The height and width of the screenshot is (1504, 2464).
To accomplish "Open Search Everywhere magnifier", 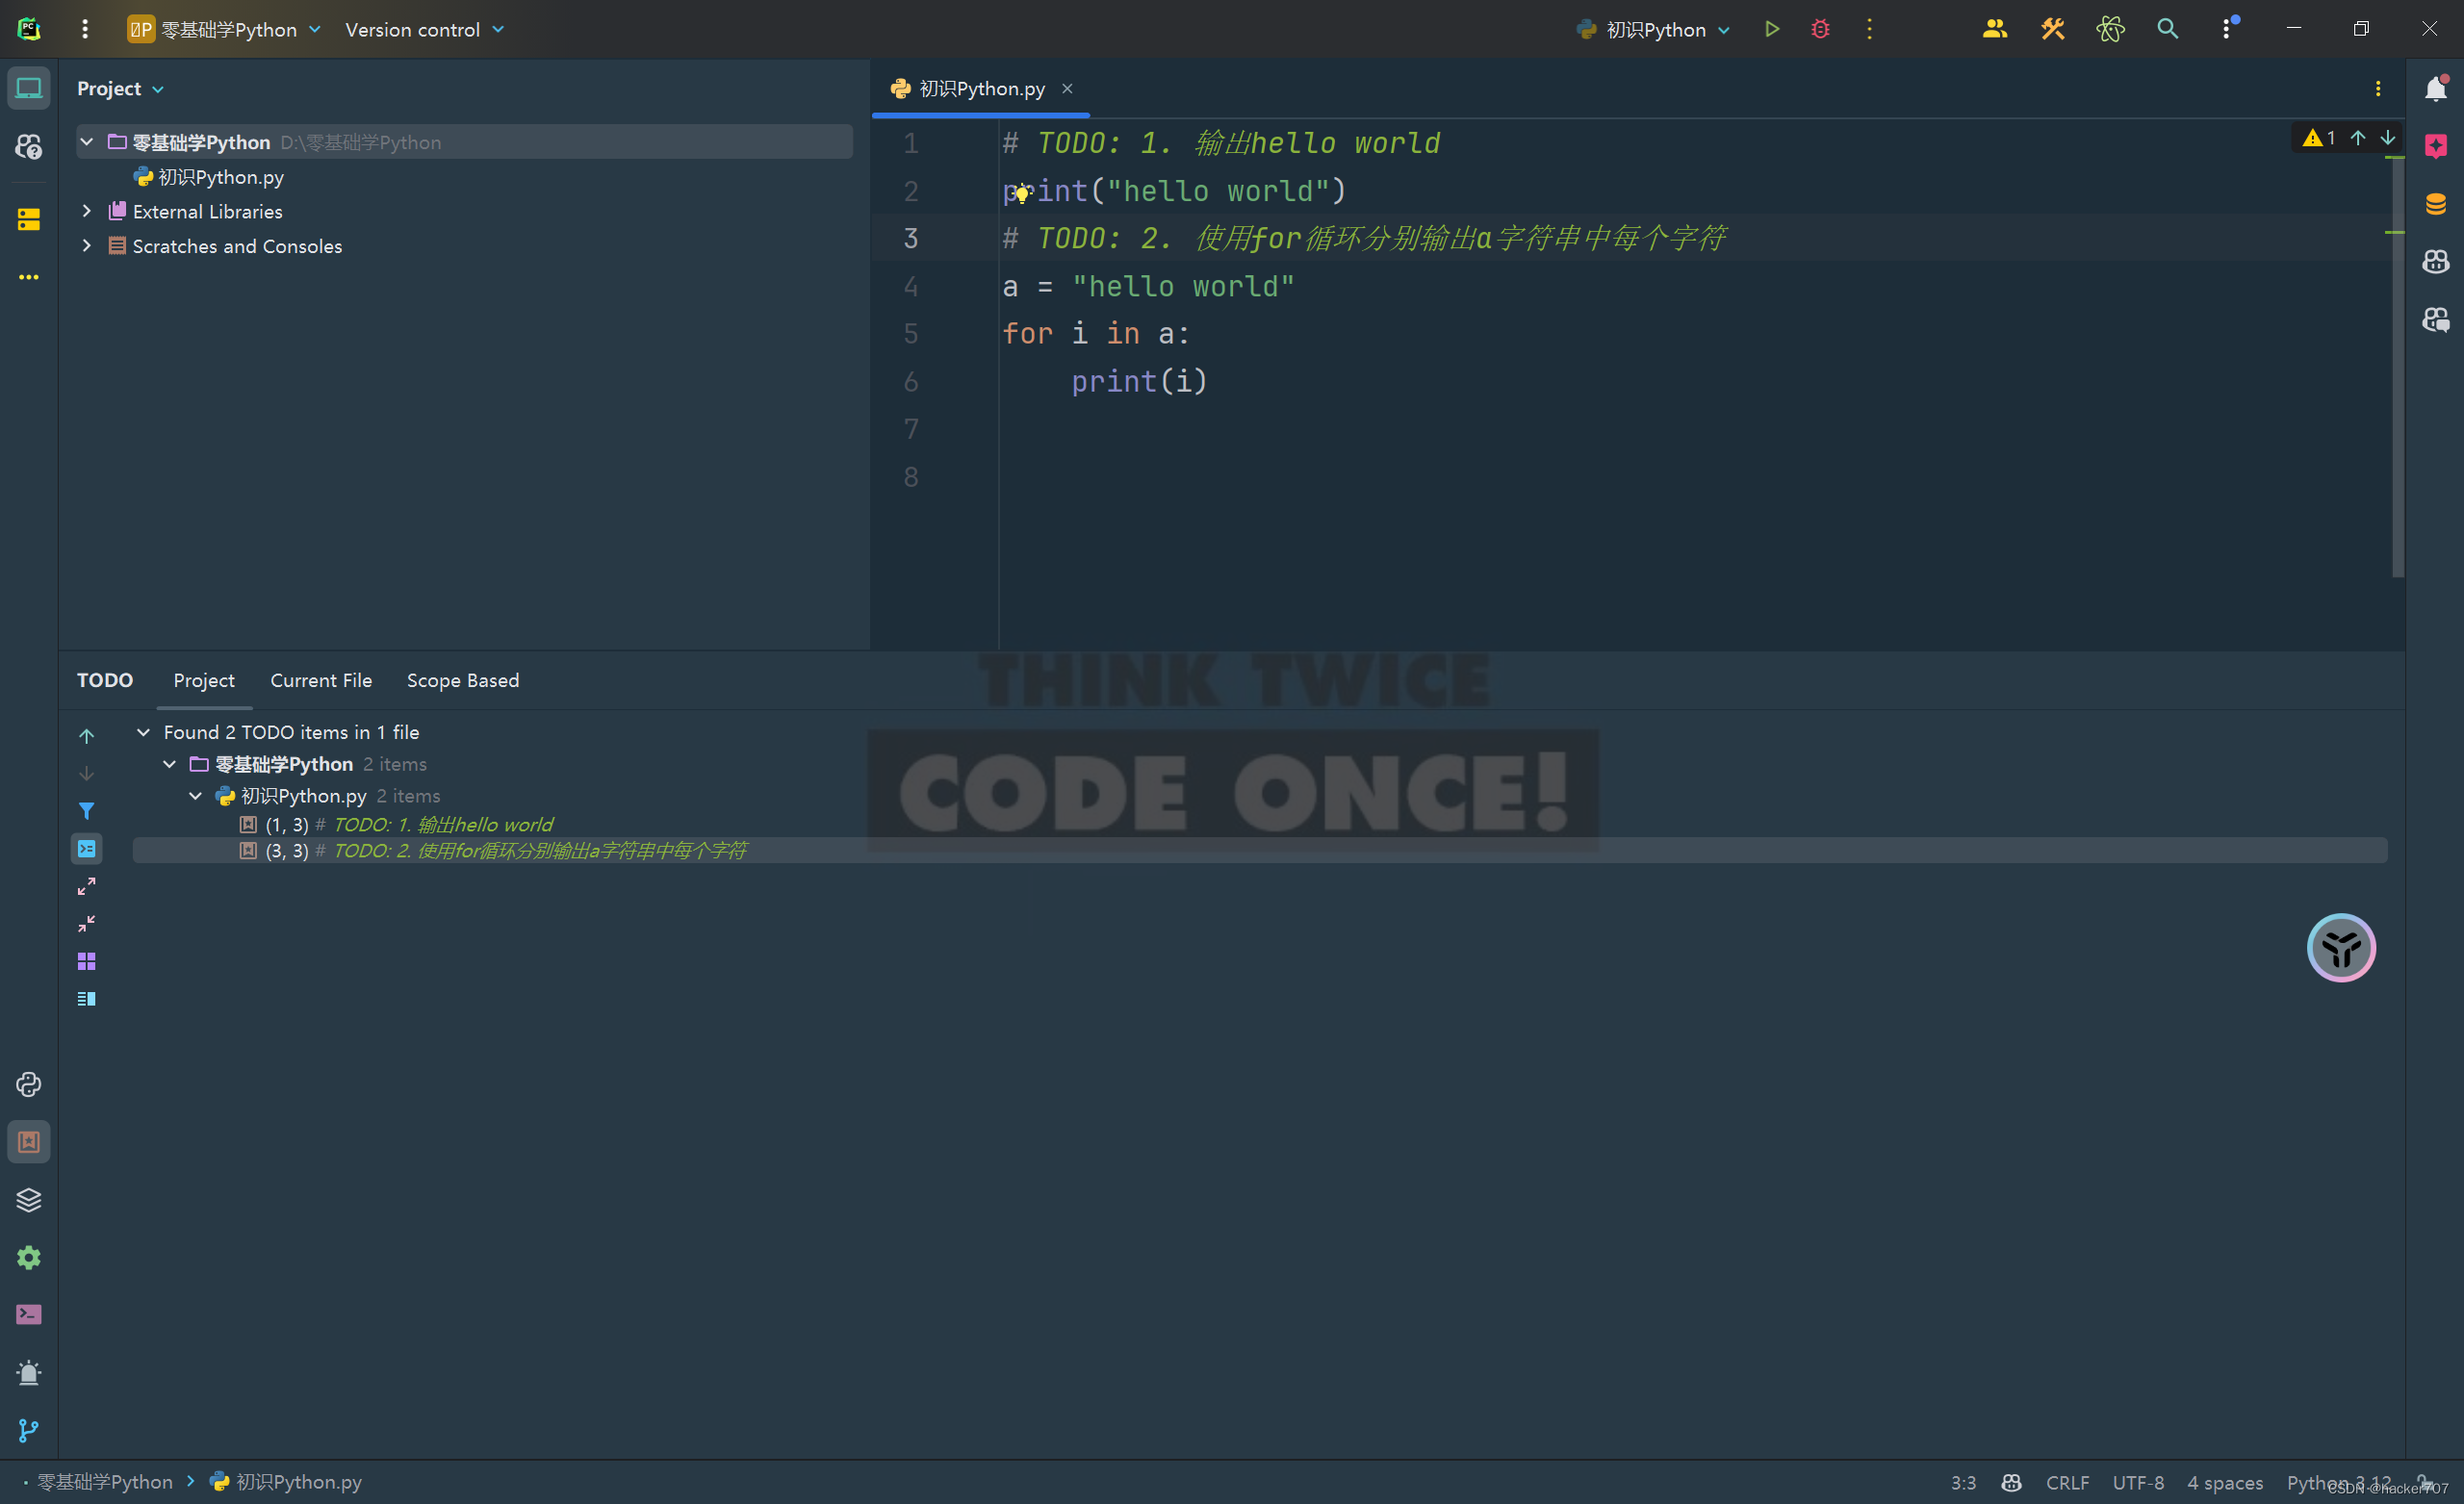I will click(x=2167, y=30).
